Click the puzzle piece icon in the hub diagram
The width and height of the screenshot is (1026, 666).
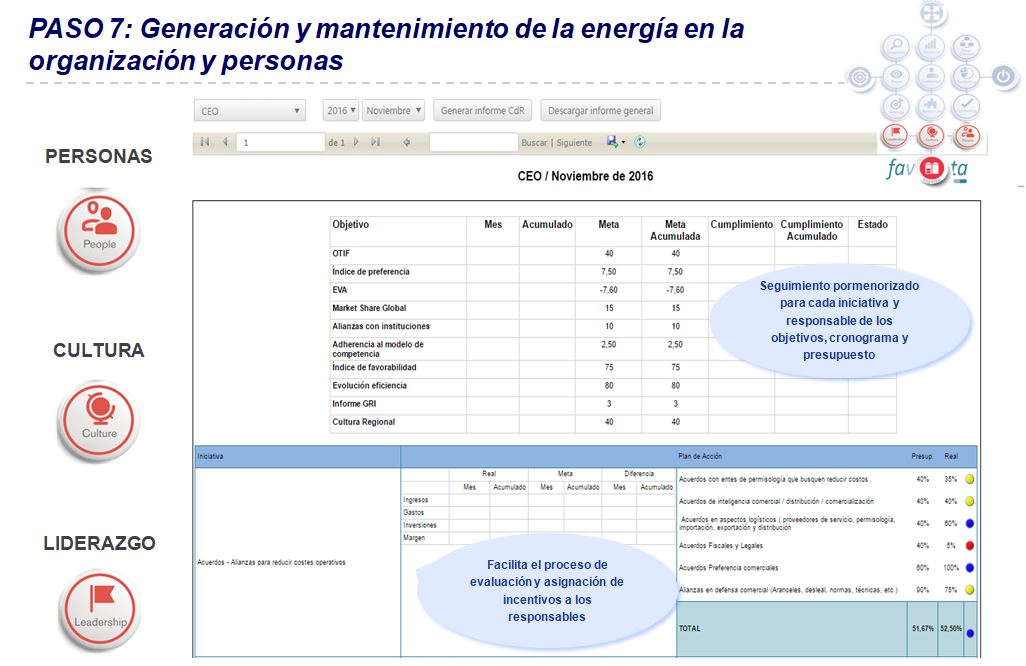point(930,105)
